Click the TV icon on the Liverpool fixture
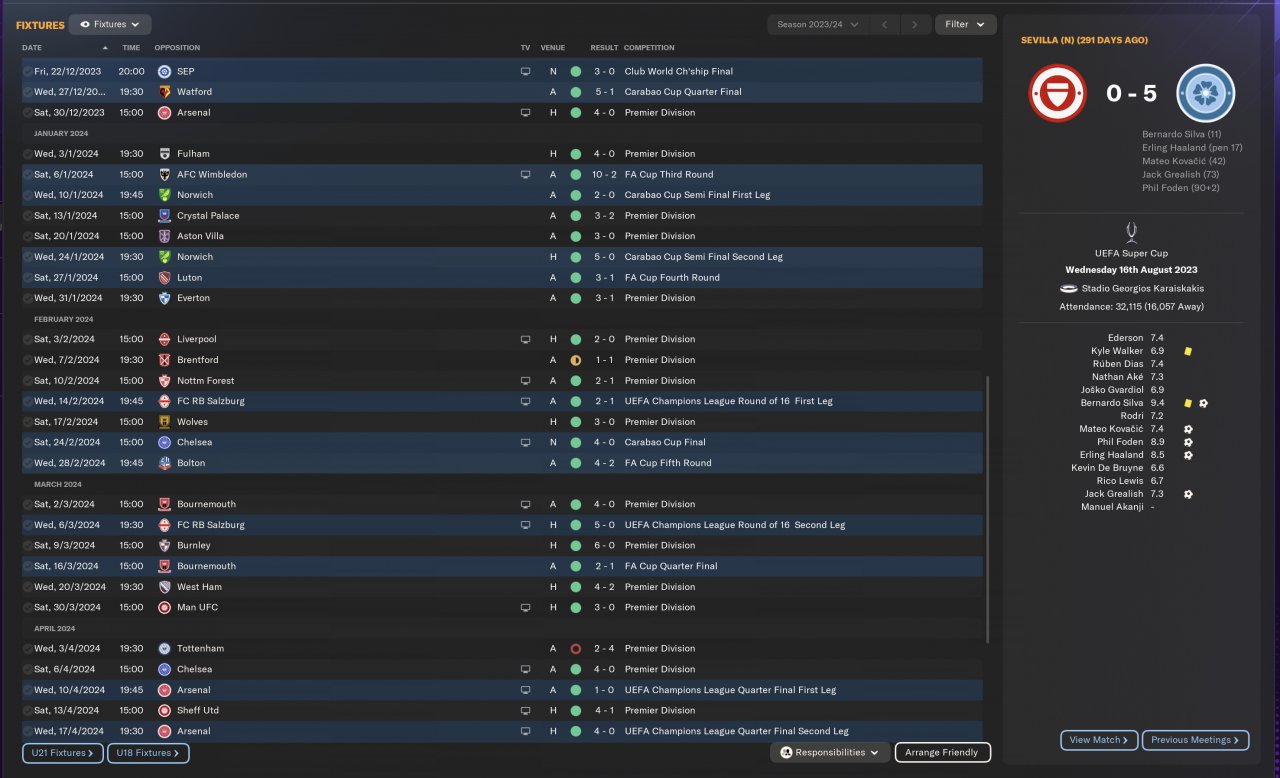1280x778 pixels. [x=525, y=340]
